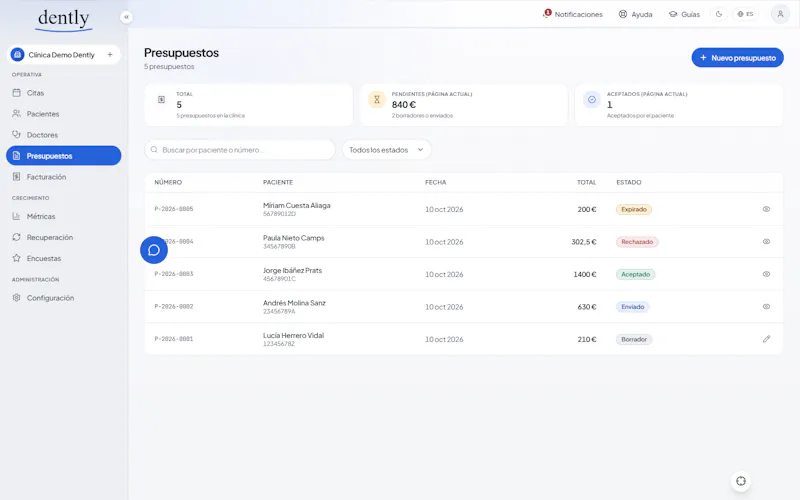Open Métricas section
The image size is (800, 500).
[64, 216]
